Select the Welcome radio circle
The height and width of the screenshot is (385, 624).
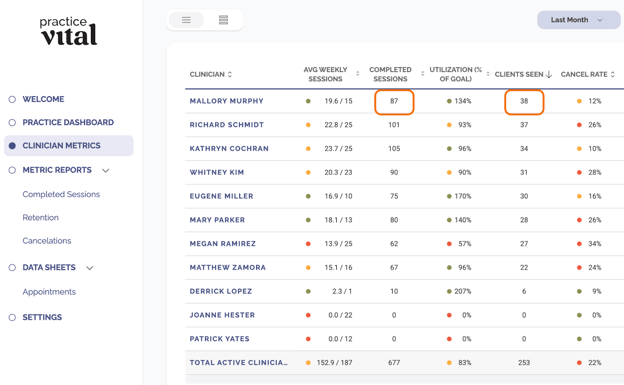pyautogui.click(x=12, y=99)
